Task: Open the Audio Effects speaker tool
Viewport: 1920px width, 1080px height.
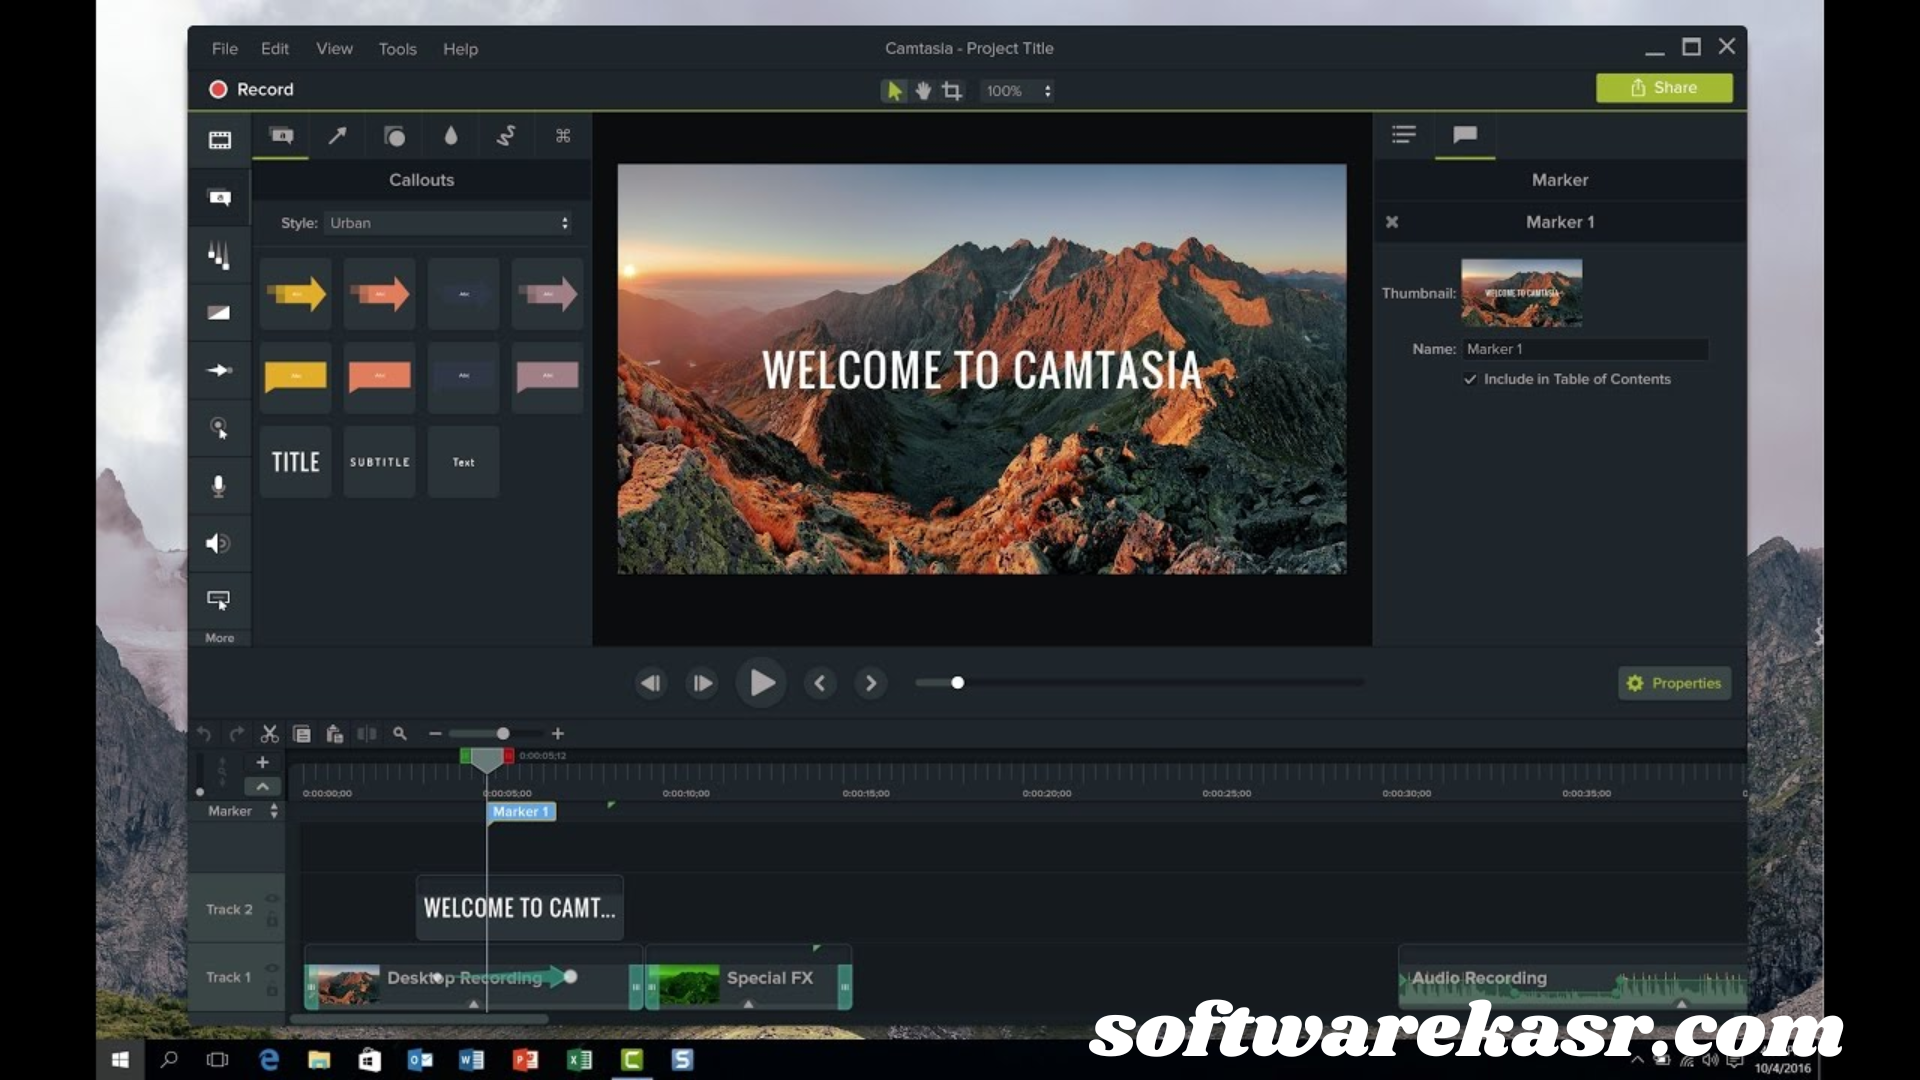Action: coord(219,543)
